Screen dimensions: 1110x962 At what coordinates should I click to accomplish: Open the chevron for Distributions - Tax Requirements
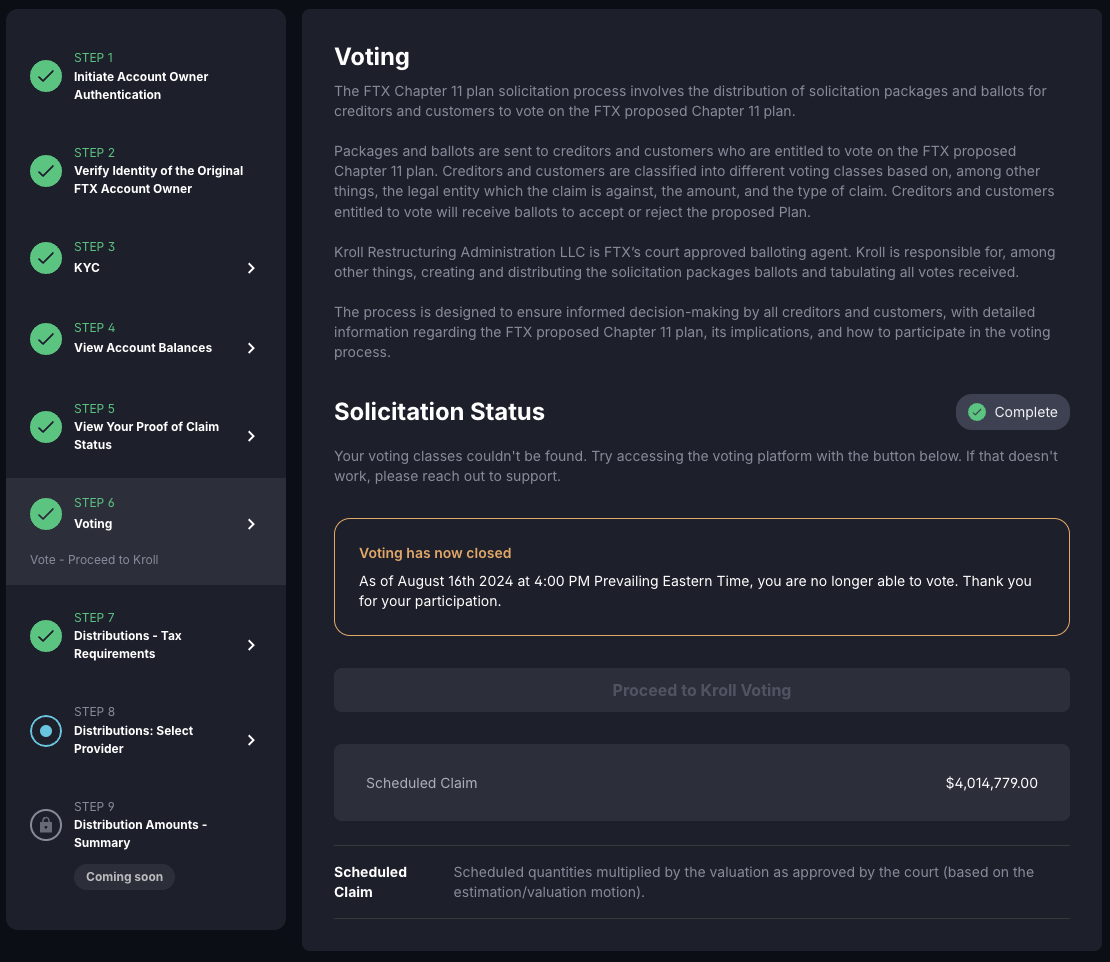[x=251, y=645]
